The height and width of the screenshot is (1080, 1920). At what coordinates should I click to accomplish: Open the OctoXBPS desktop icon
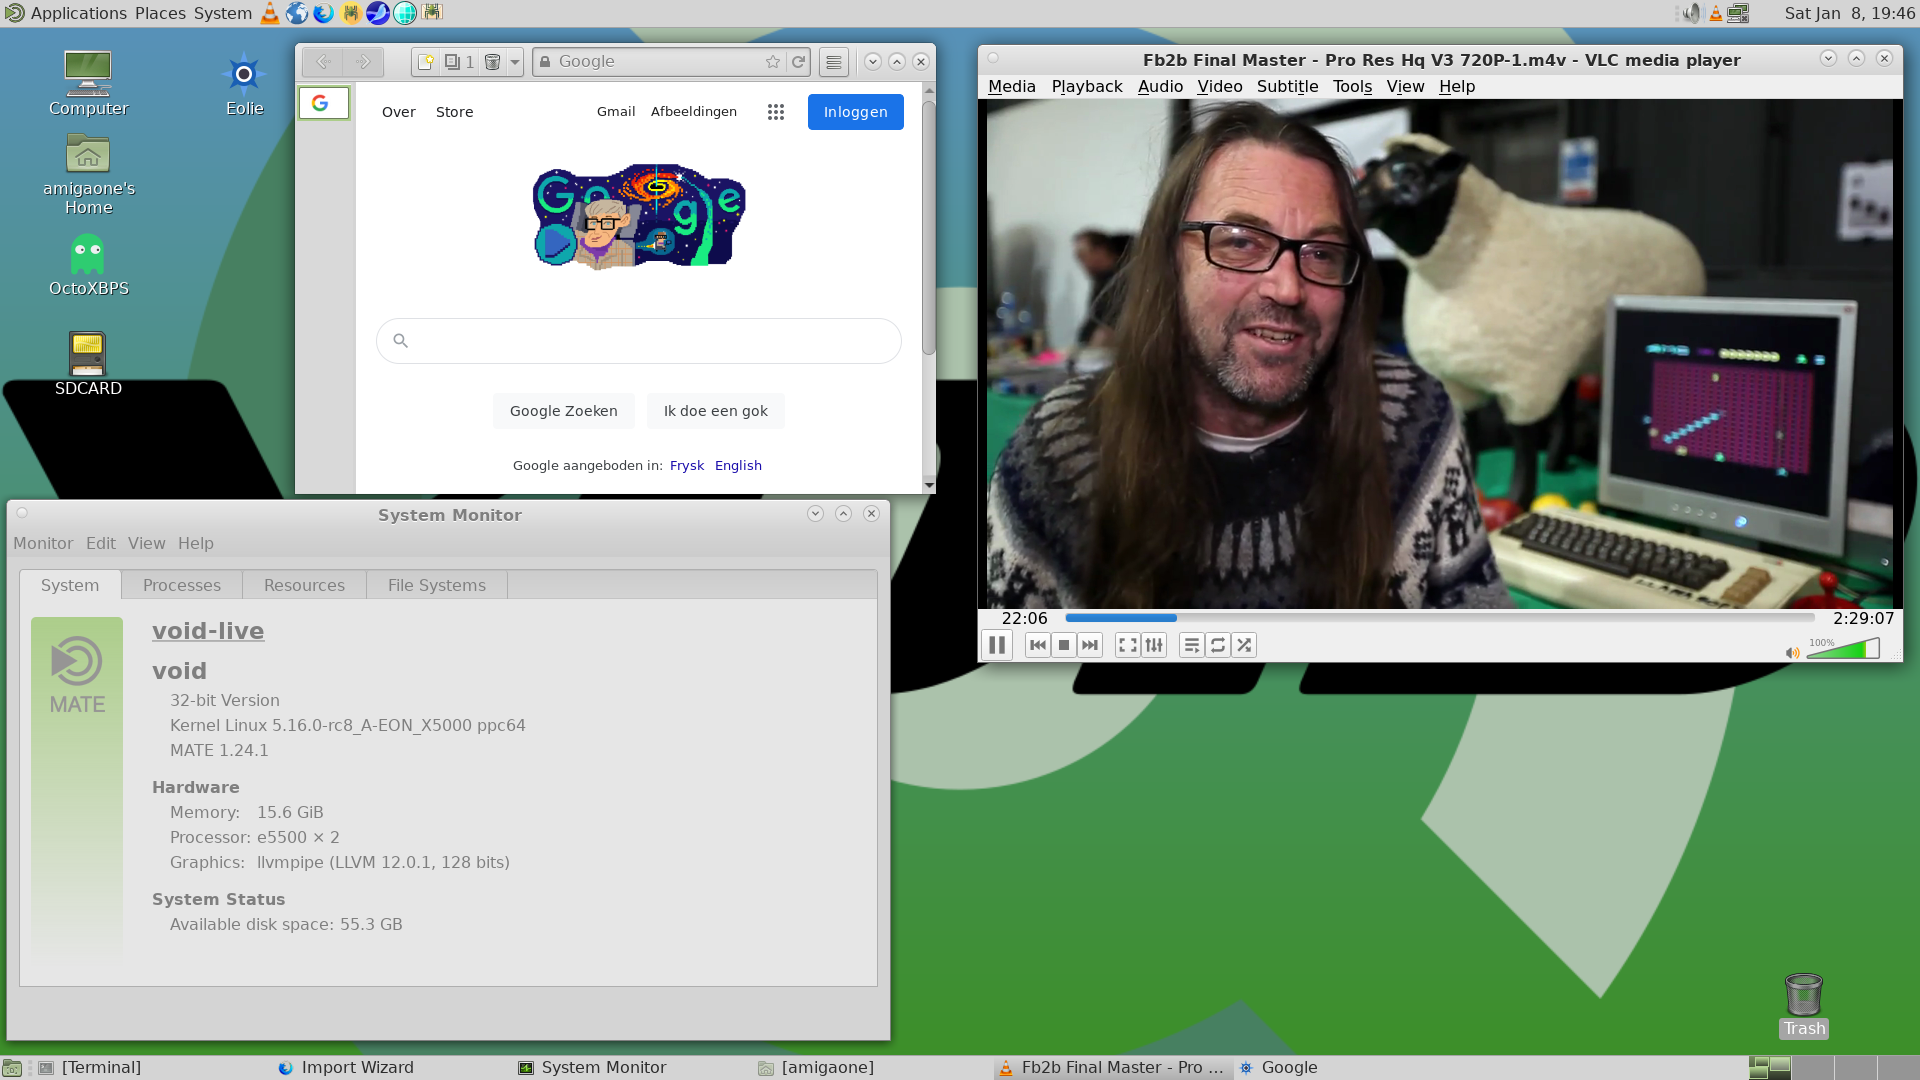88,265
